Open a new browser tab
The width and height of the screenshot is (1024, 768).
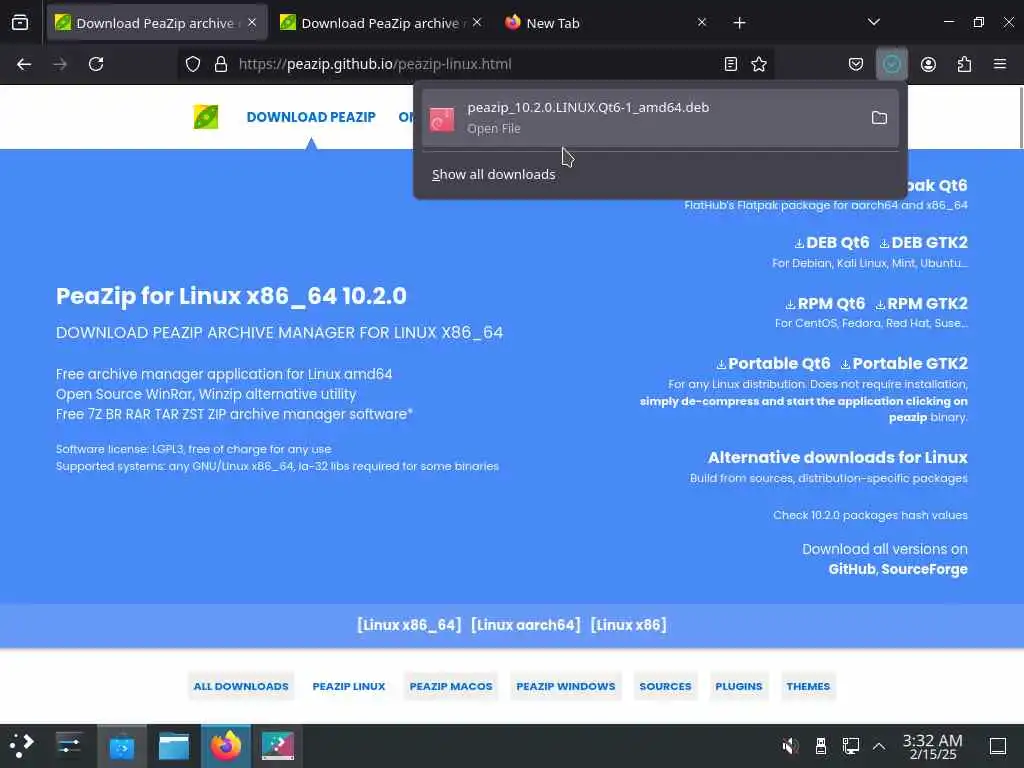(x=739, y=23)
